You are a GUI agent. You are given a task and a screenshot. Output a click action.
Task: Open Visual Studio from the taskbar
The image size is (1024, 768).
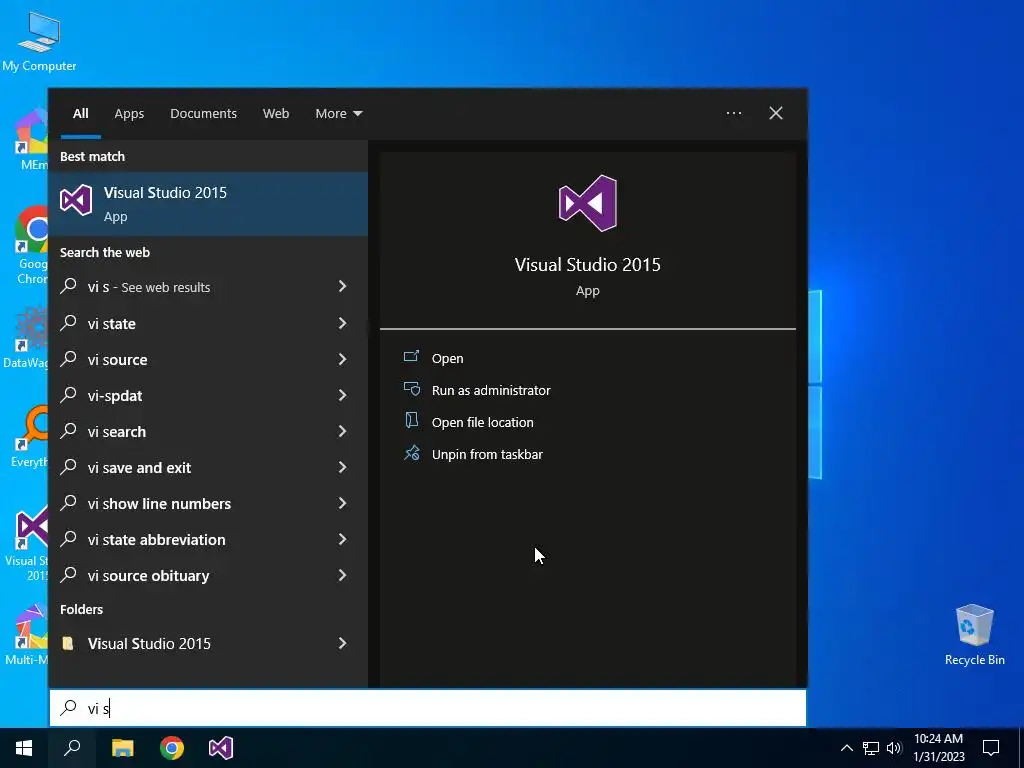(x=221, y=748)
